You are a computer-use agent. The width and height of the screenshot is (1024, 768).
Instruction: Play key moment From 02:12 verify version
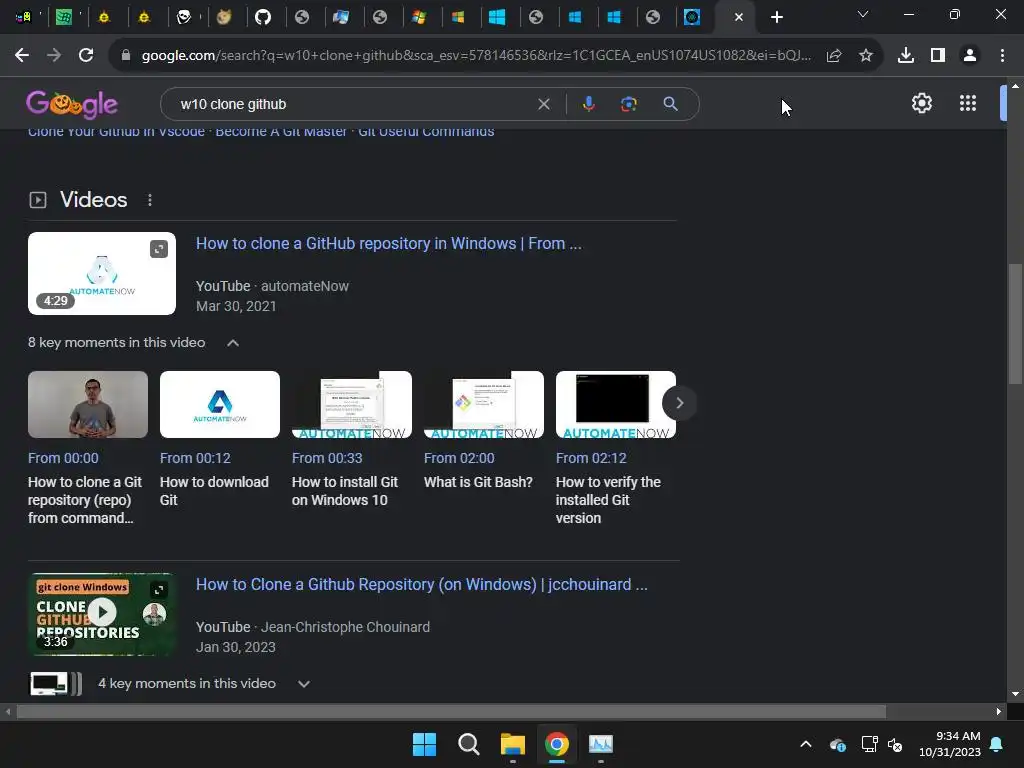click(x=616, y=404)
